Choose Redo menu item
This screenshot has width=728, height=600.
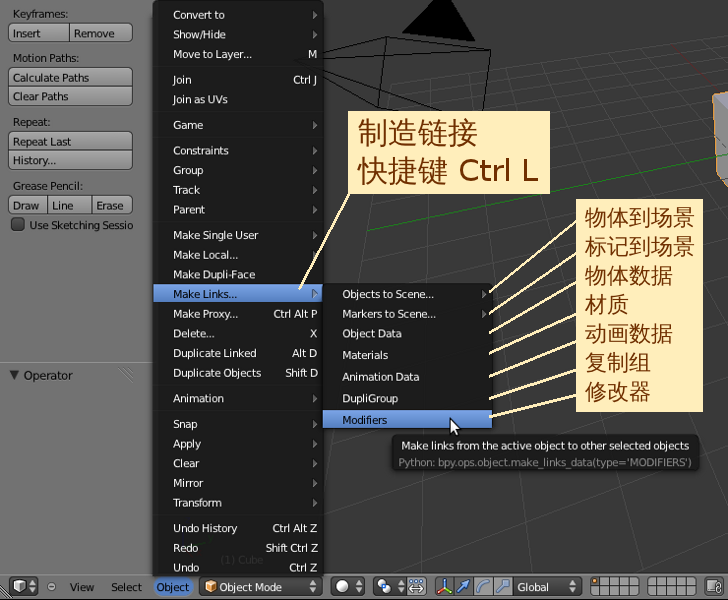point(238,548)
